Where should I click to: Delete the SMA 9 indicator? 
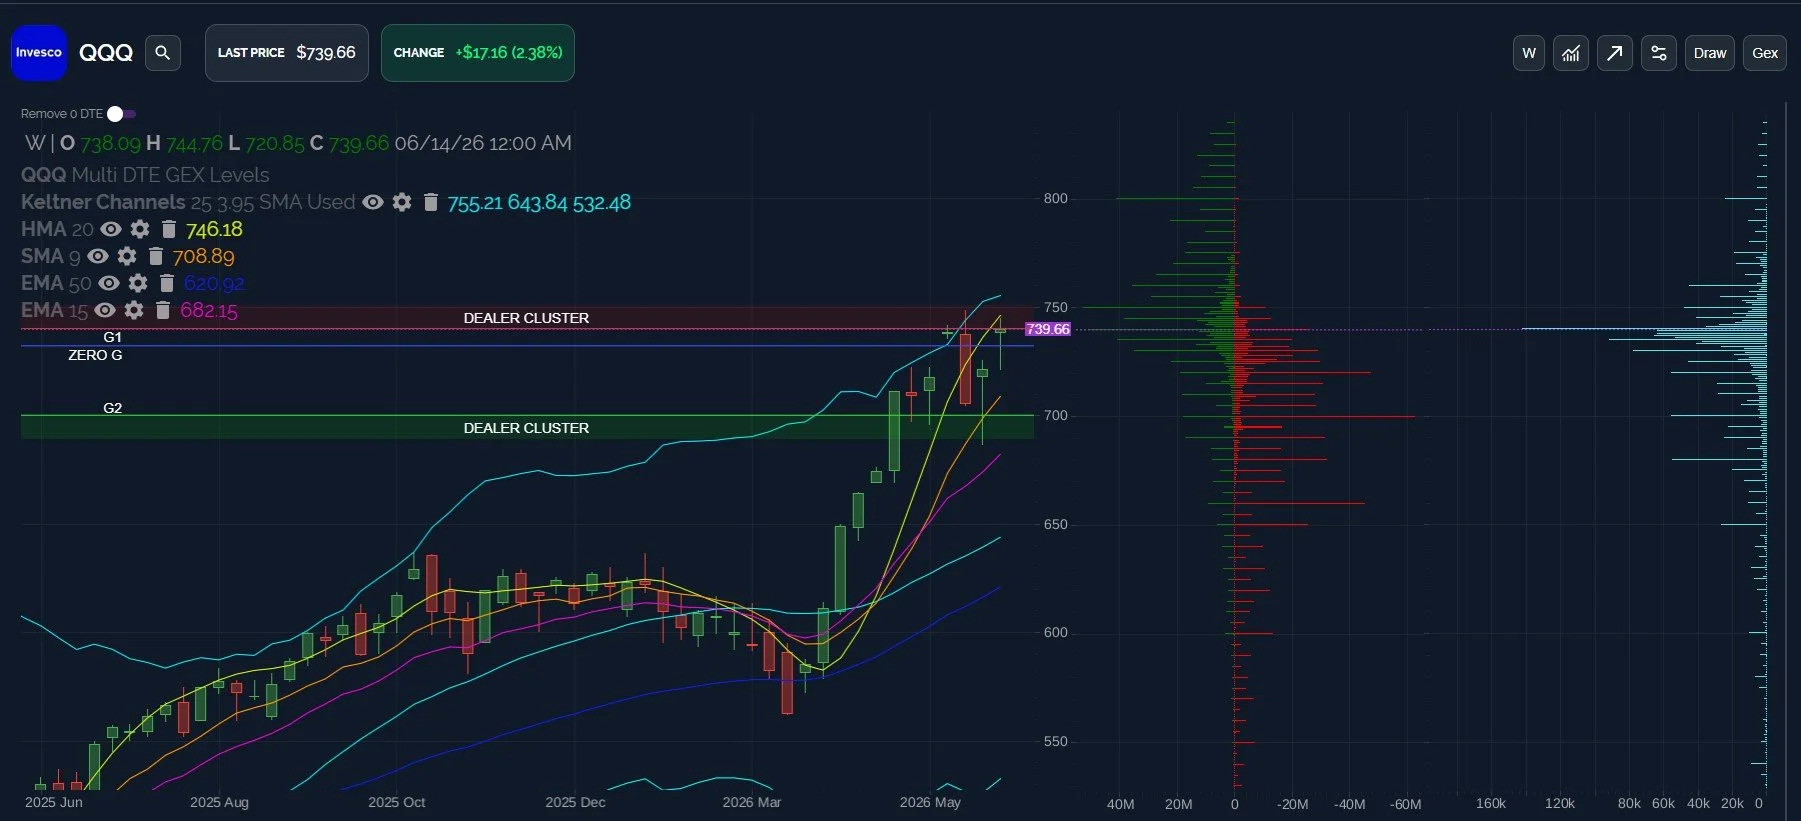pyautogui.click(x=156, y=256)
